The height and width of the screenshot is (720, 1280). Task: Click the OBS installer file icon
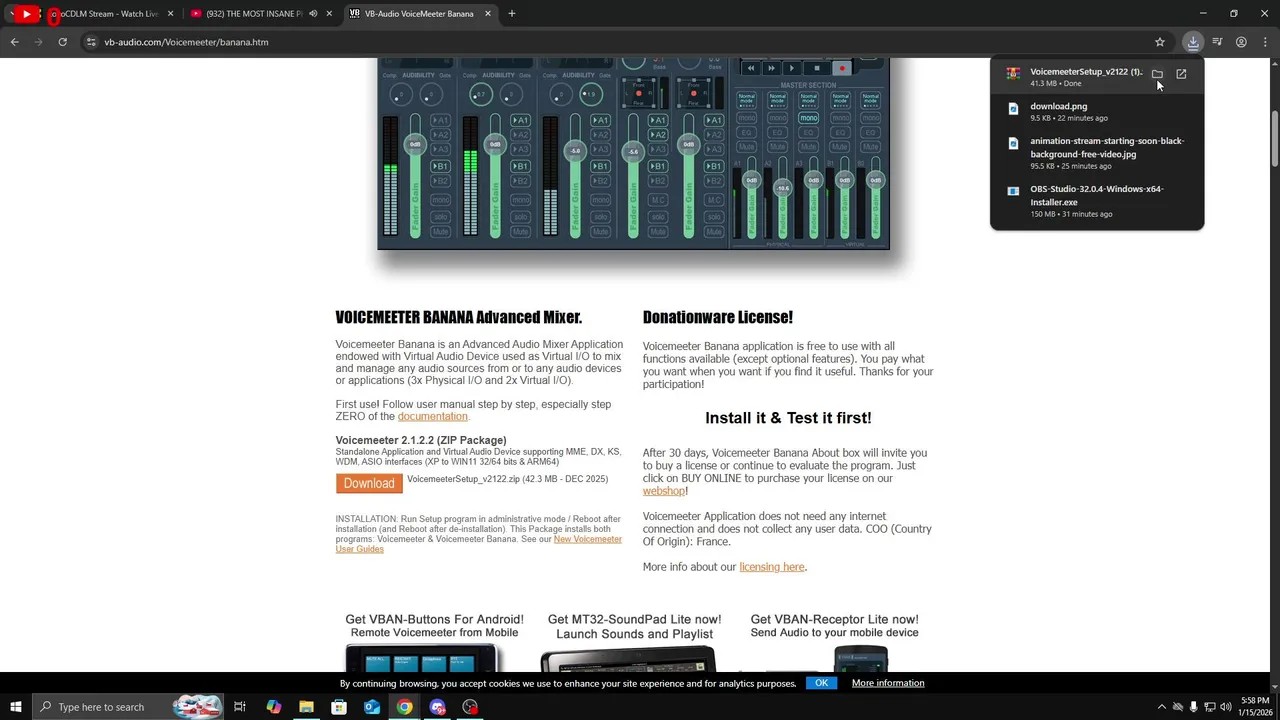(x=1013, y=191)
